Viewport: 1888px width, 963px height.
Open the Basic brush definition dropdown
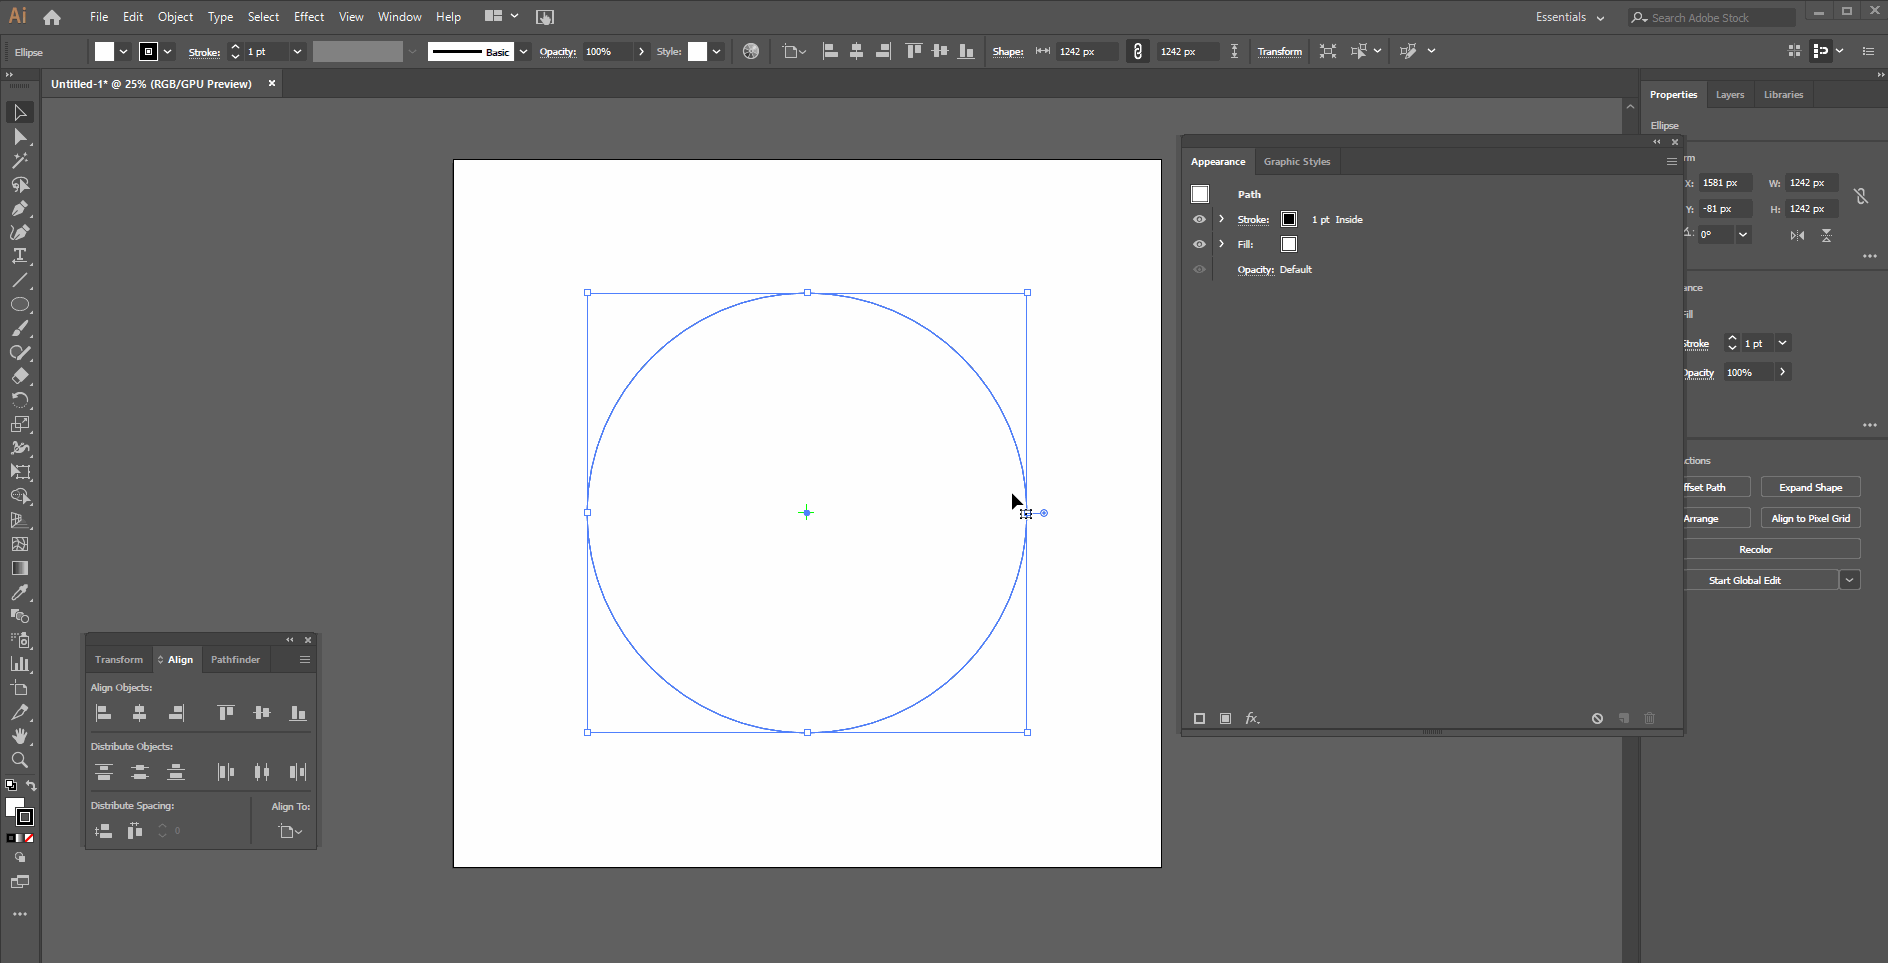click(523, 51)
